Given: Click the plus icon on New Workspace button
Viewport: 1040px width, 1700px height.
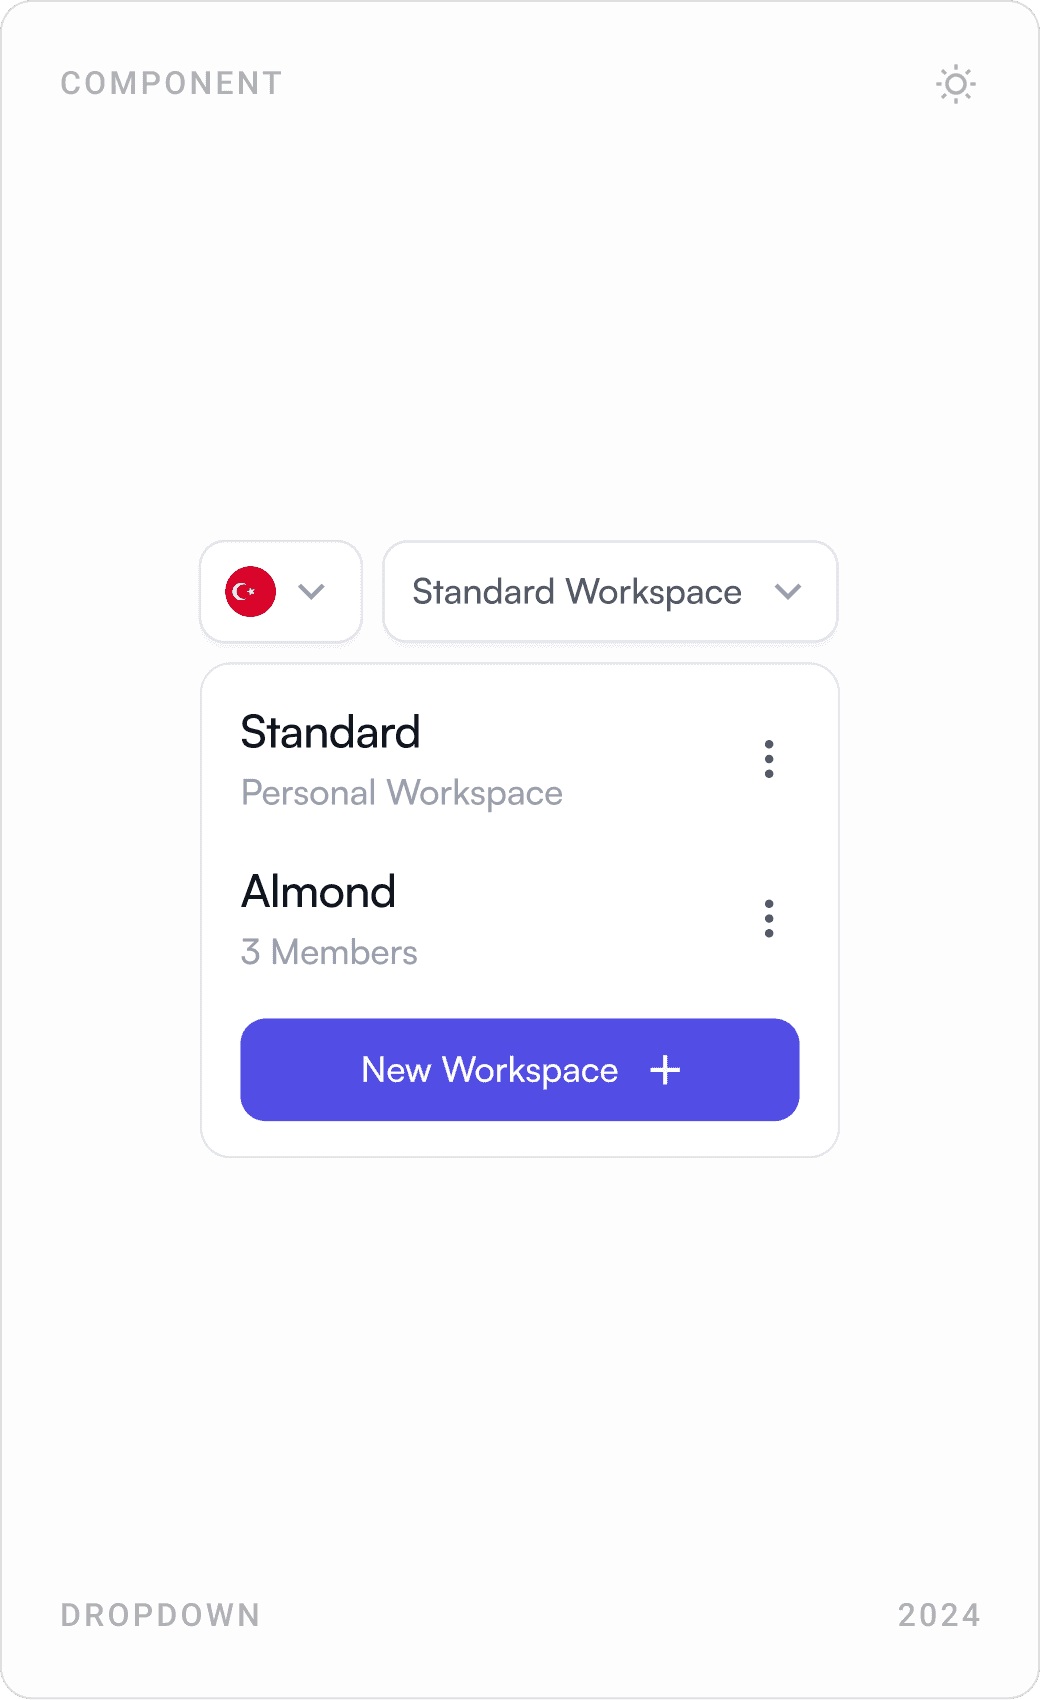Looking at the screenshot, I should 665,1070.
